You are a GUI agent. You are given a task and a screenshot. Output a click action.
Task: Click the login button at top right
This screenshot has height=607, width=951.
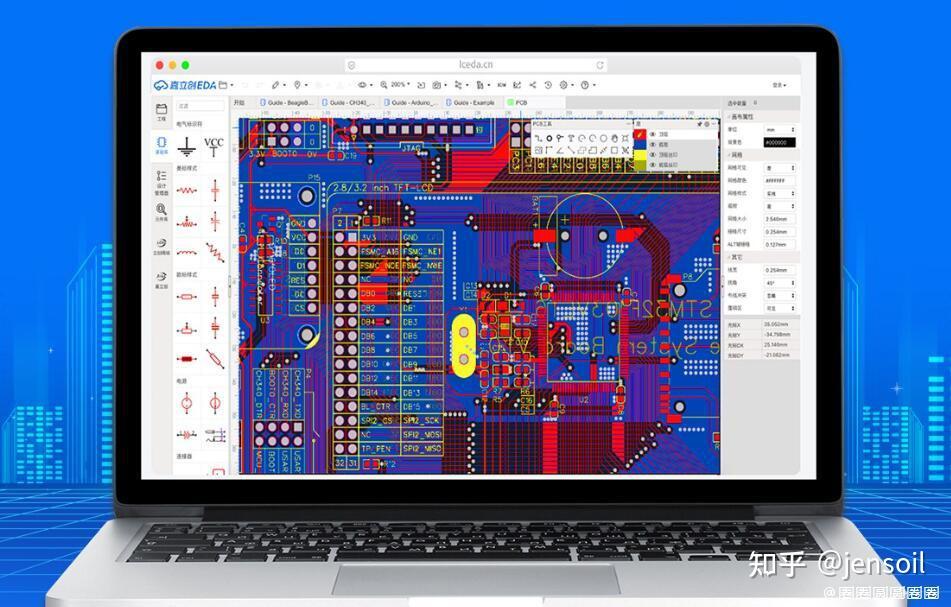pos(779,86)
